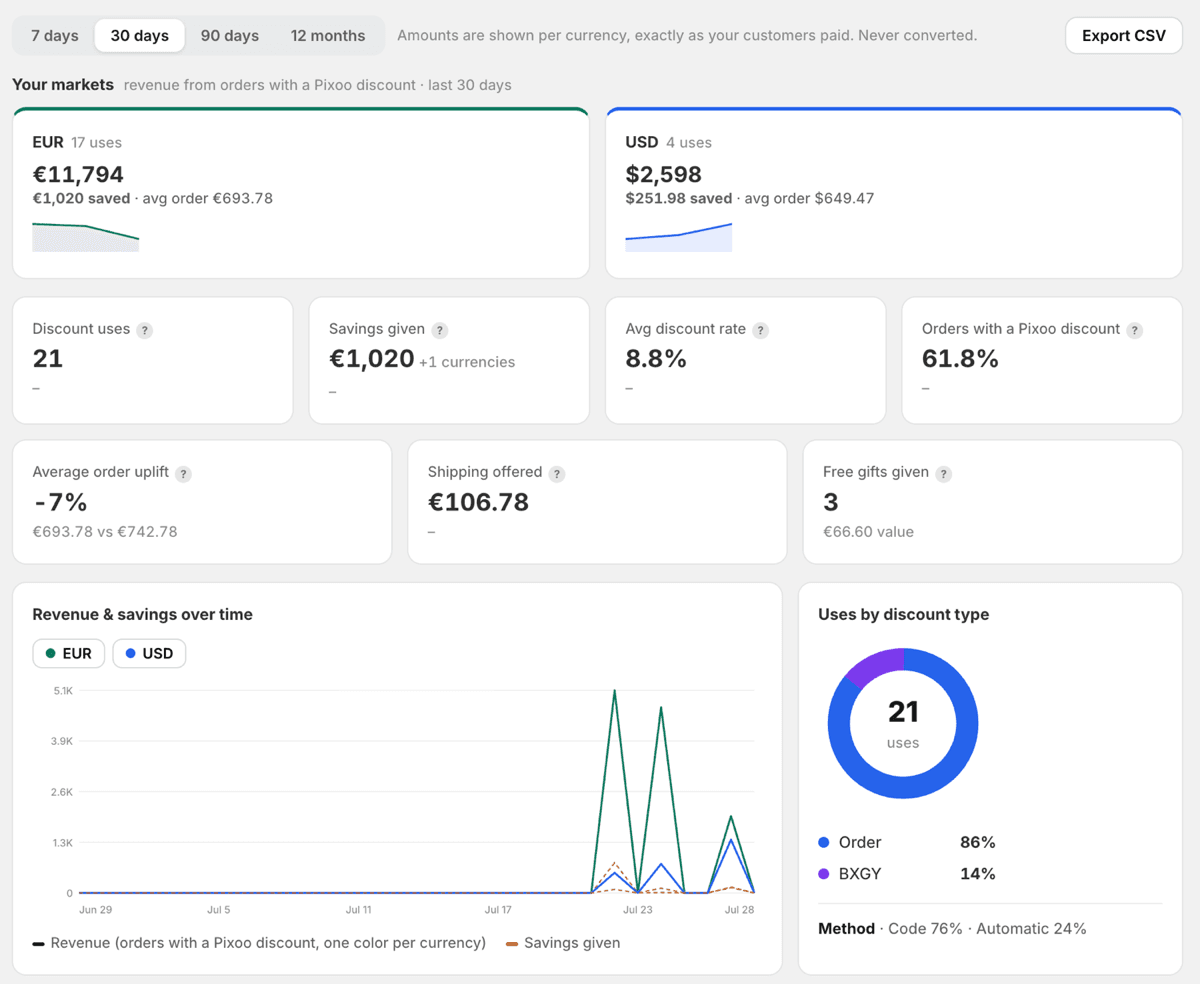1200x984 pixels.
Task: Select the 7 days range tab
Action: pos(55,35)
